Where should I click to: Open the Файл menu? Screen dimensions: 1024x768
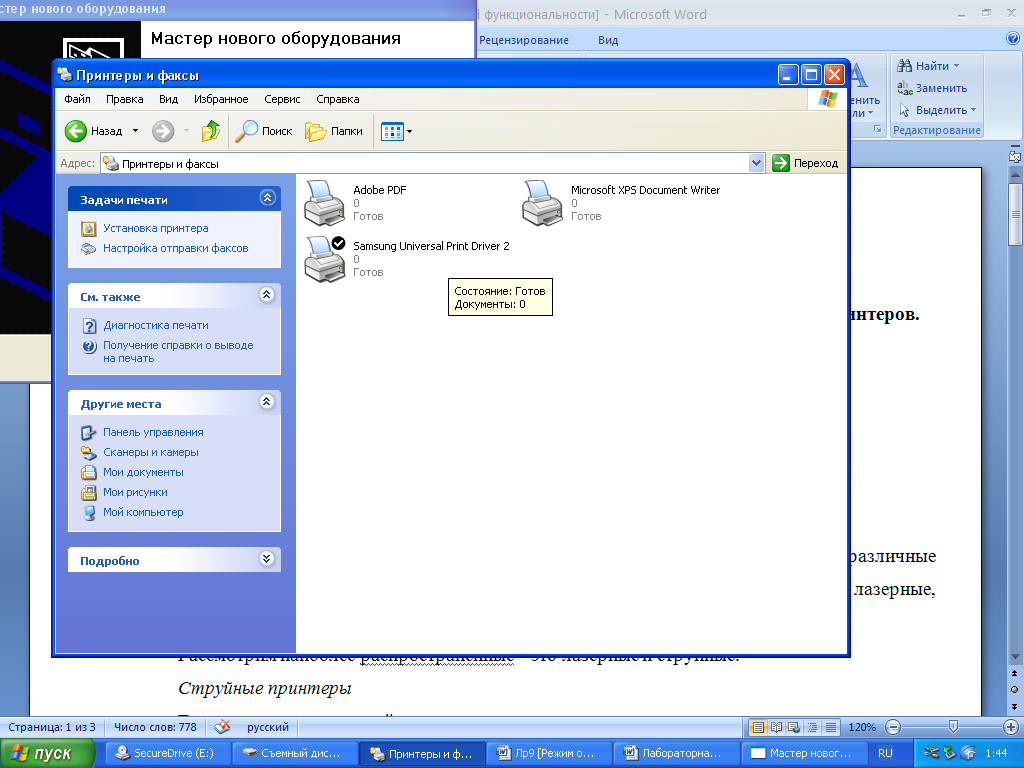click(77, 99)
